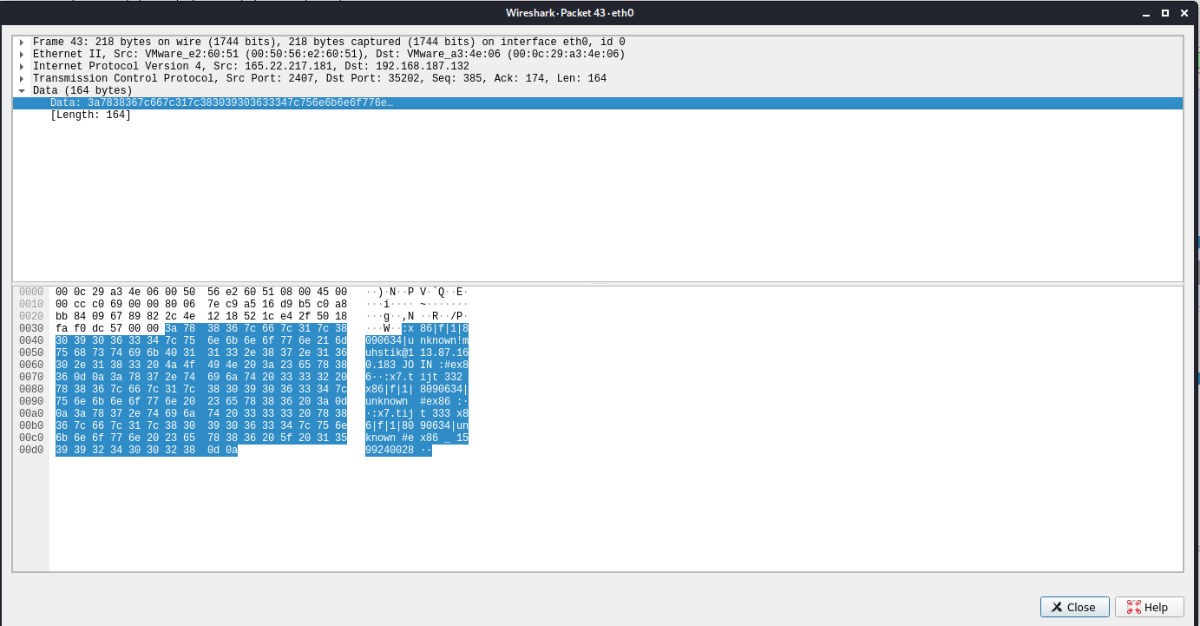1200x626 pixels.
Task: Click hex offset 00b0 row label
Action: 31,426
